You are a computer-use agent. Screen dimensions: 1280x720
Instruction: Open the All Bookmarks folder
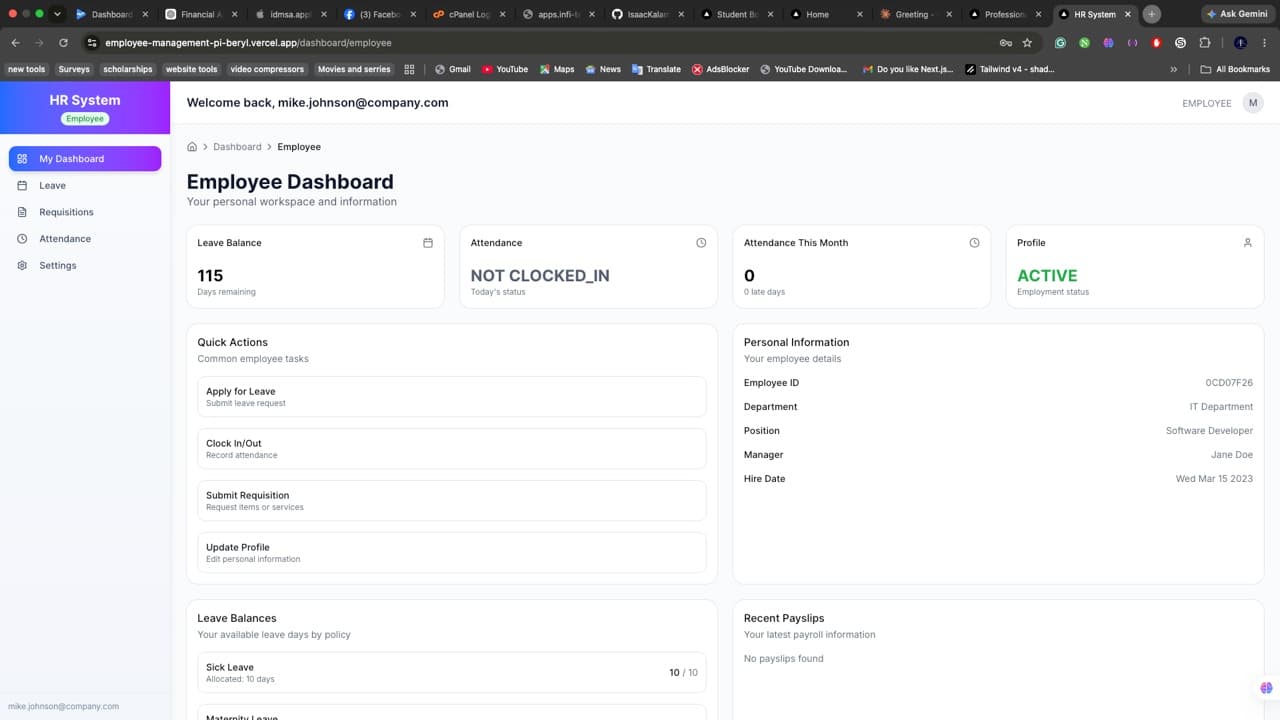pos(1235,69)
